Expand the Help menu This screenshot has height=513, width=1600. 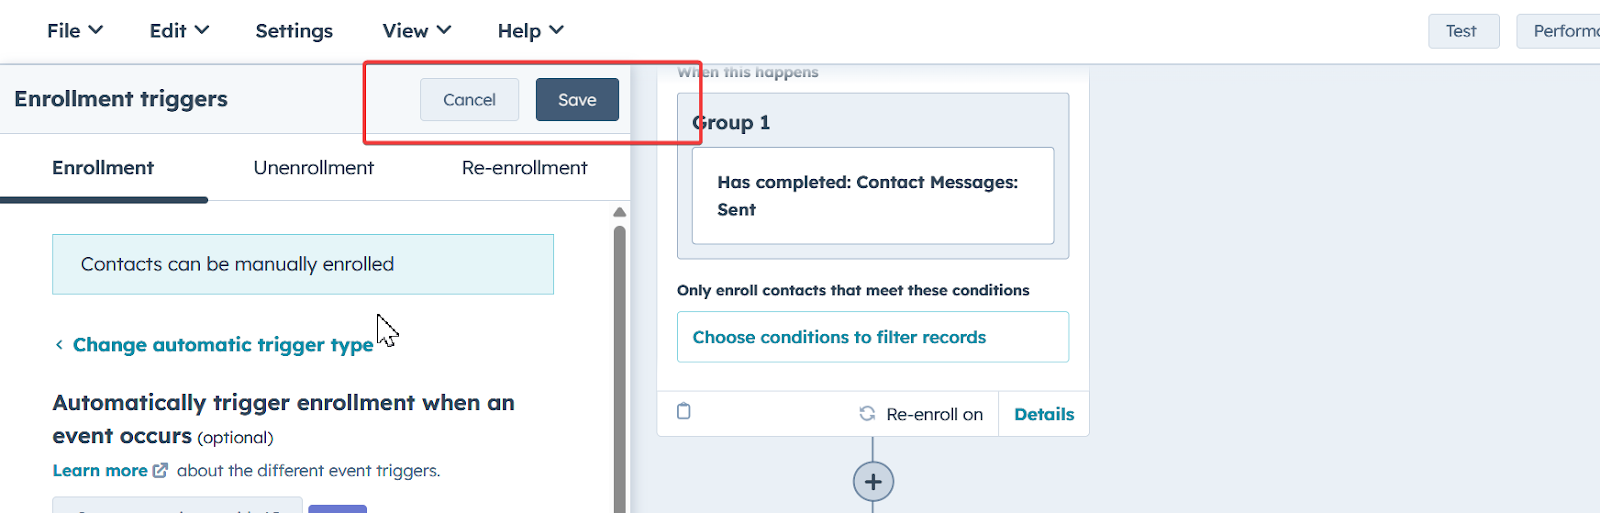[530, 31]
